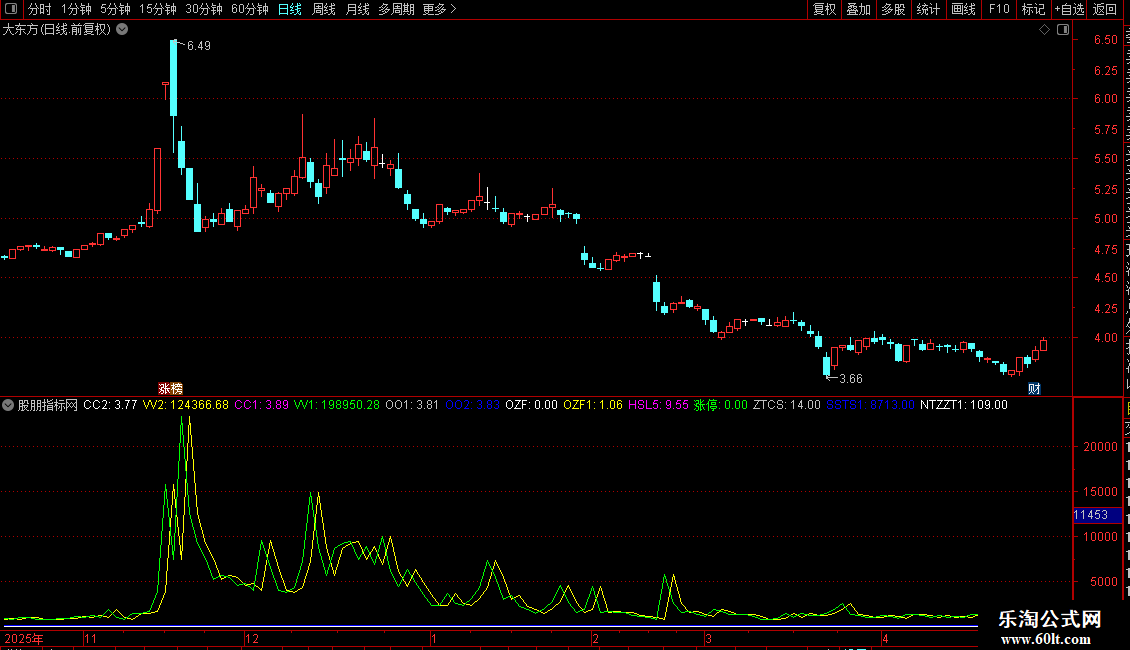1130x650 pixels.
Task: Click the month 12 time axis label
Action: click(x=252, y=638)
